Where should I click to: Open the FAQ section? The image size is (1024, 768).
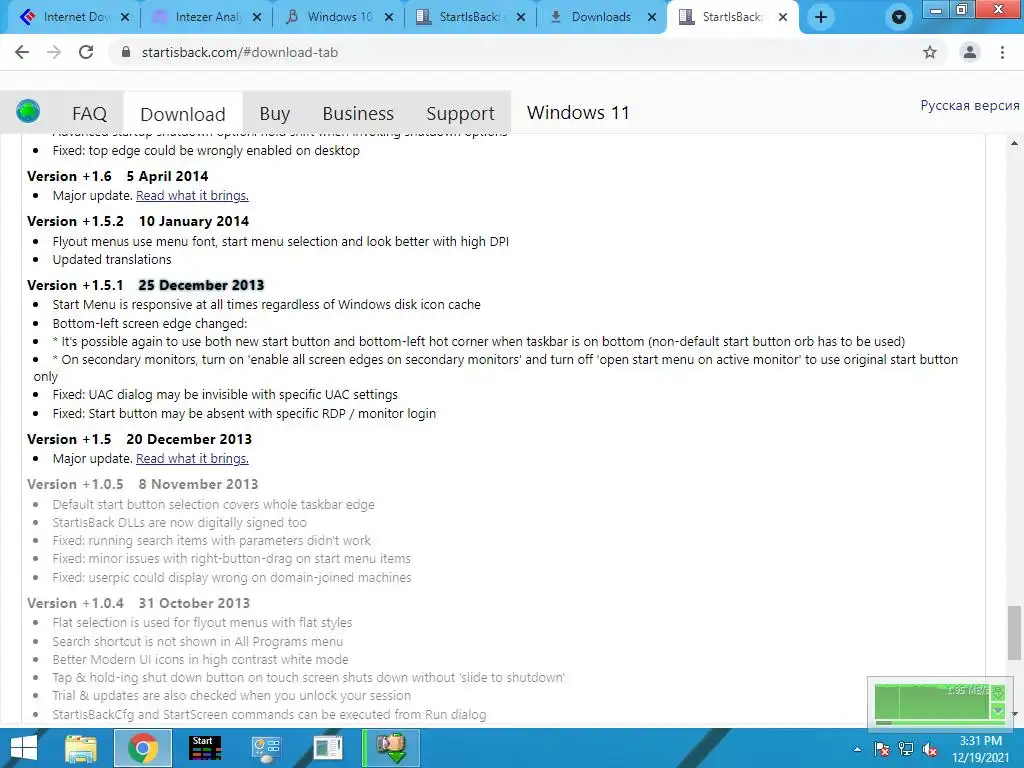89,114
